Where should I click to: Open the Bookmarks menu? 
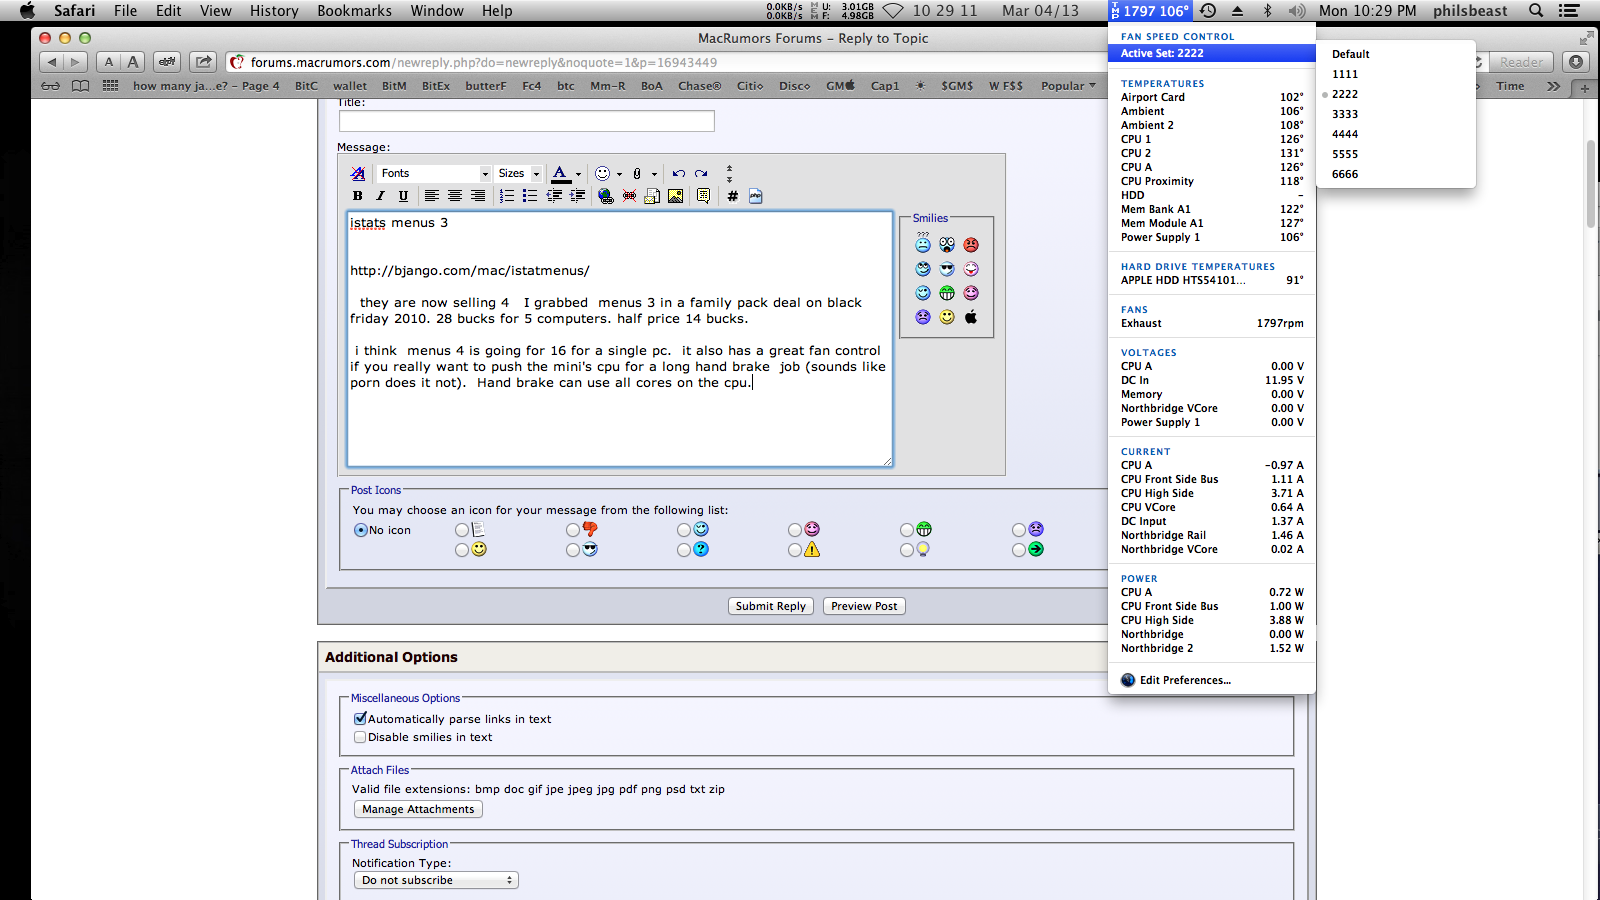[x=354, y=11]
